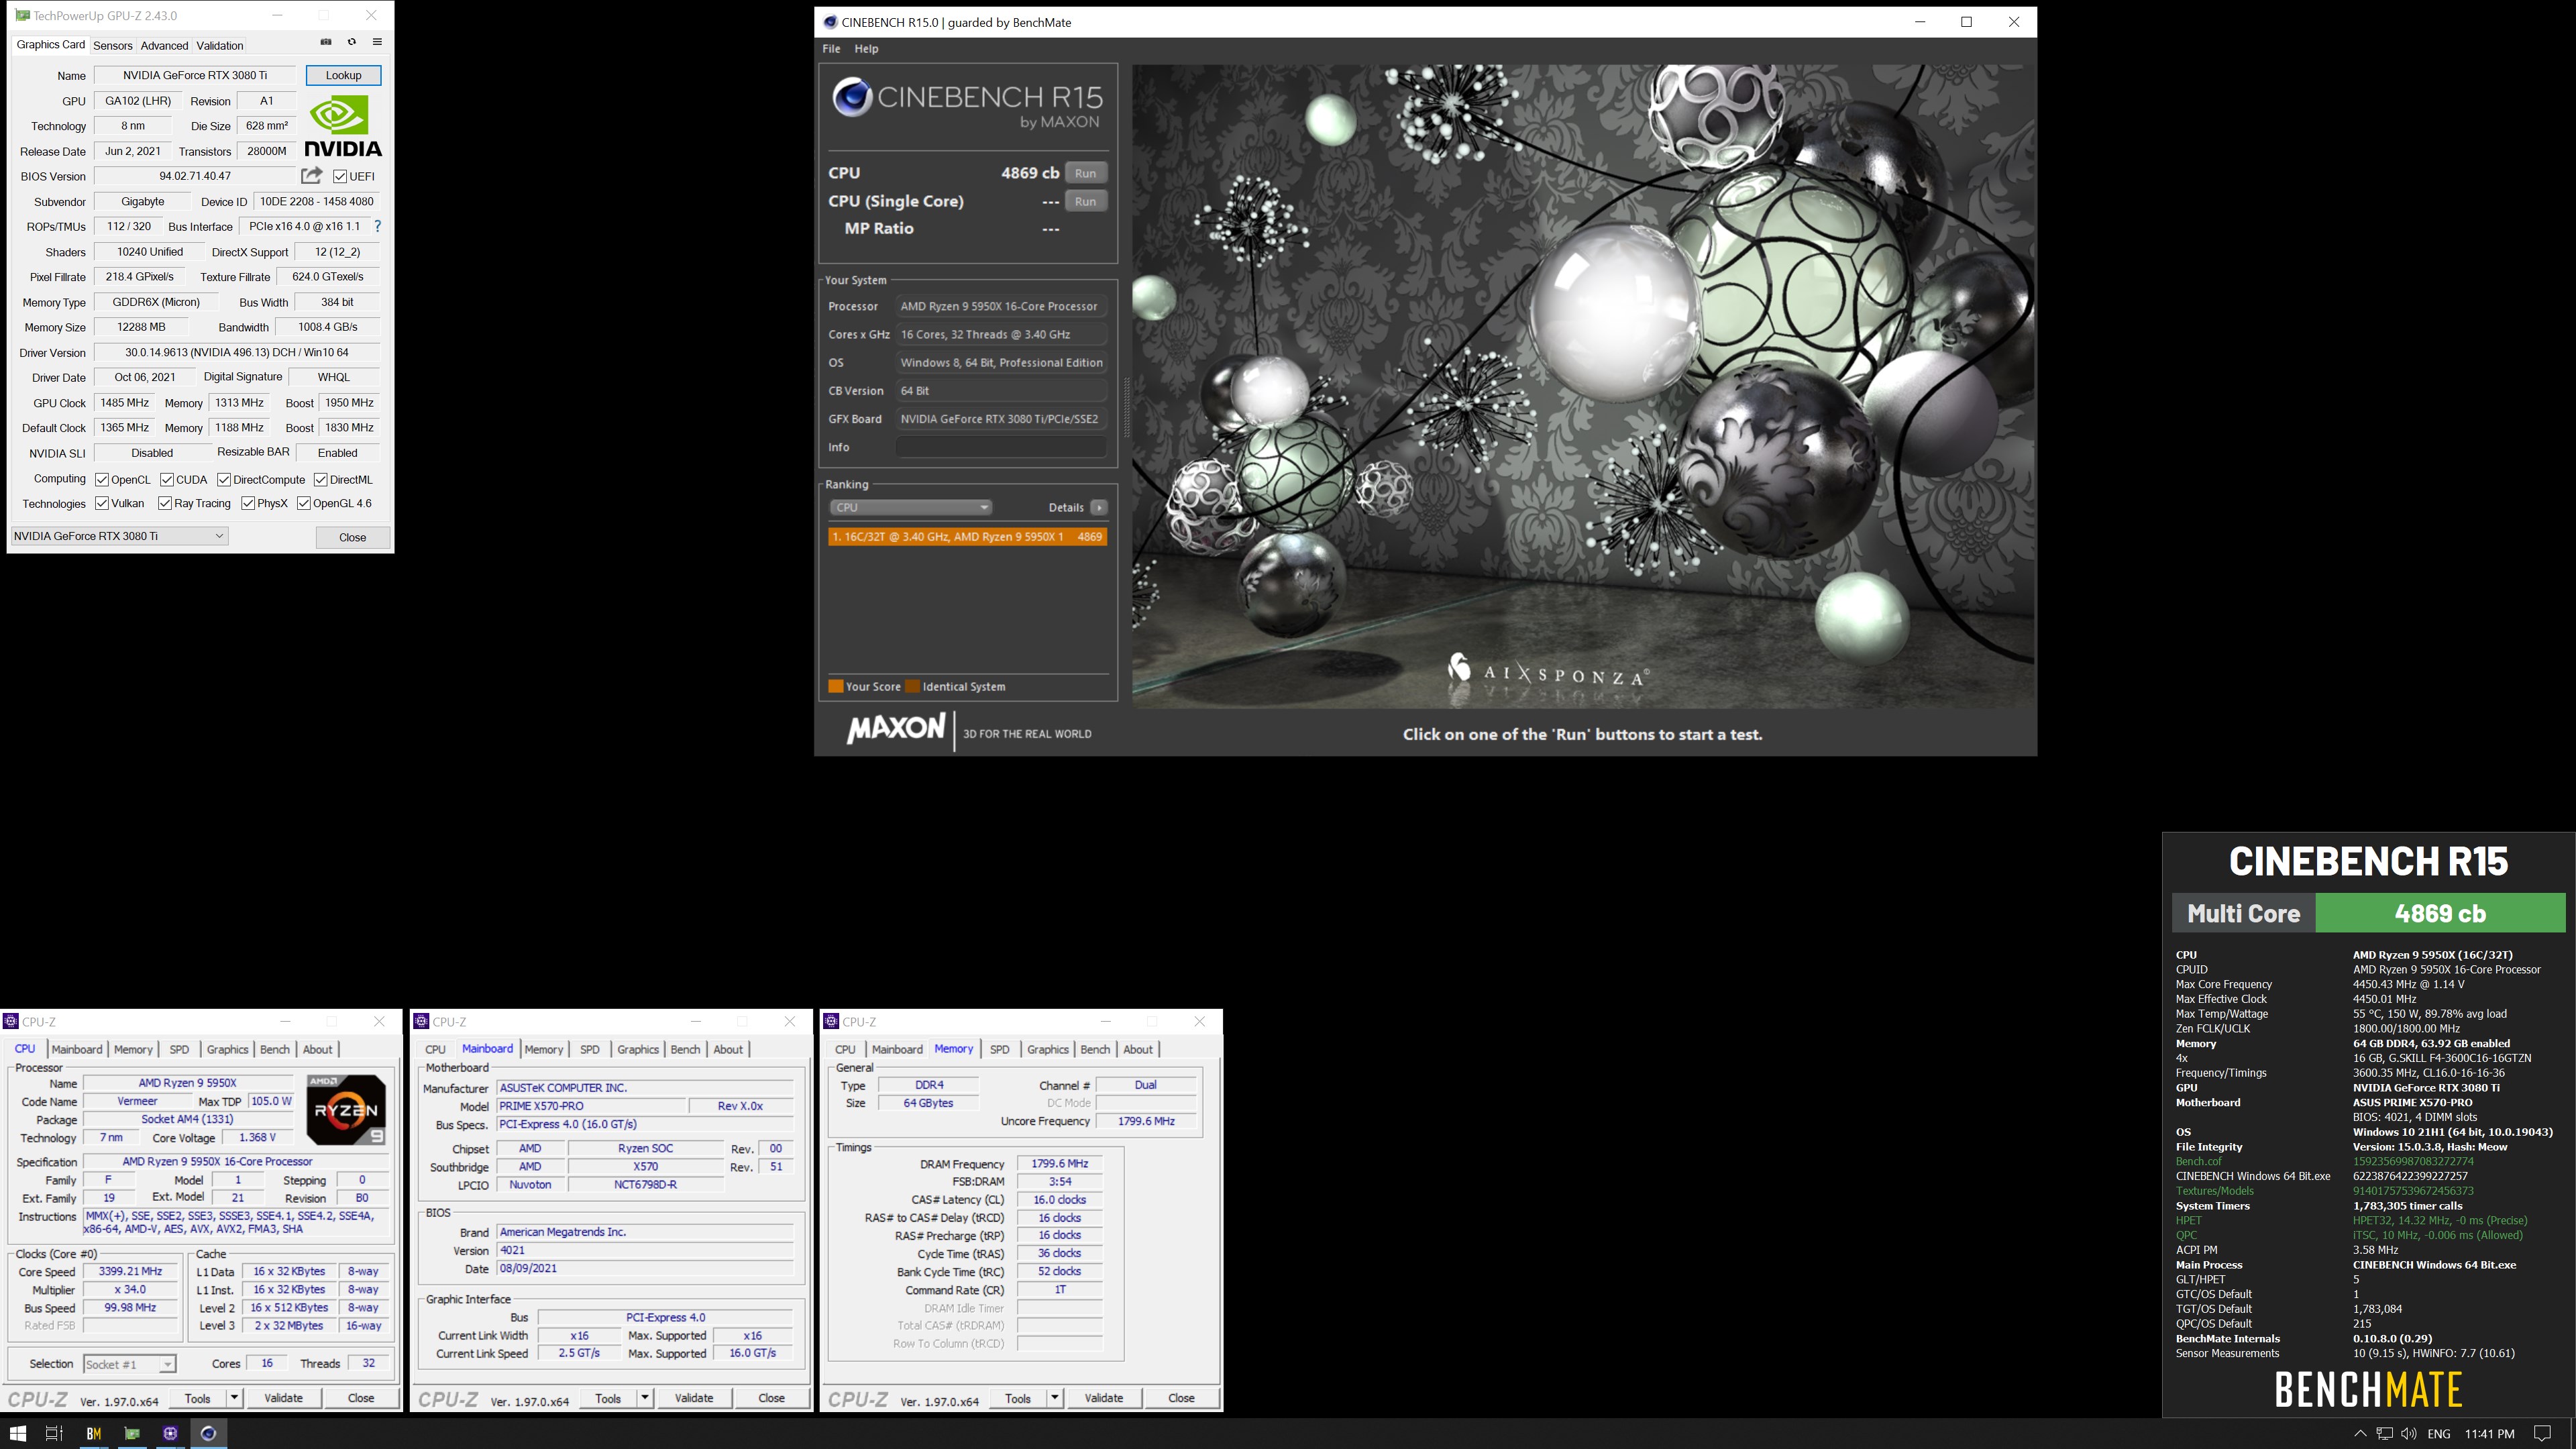2576x1449 pixels.
Task: Toggle the UEFI checkbox in GPU-Z
Action: (340, 176)
